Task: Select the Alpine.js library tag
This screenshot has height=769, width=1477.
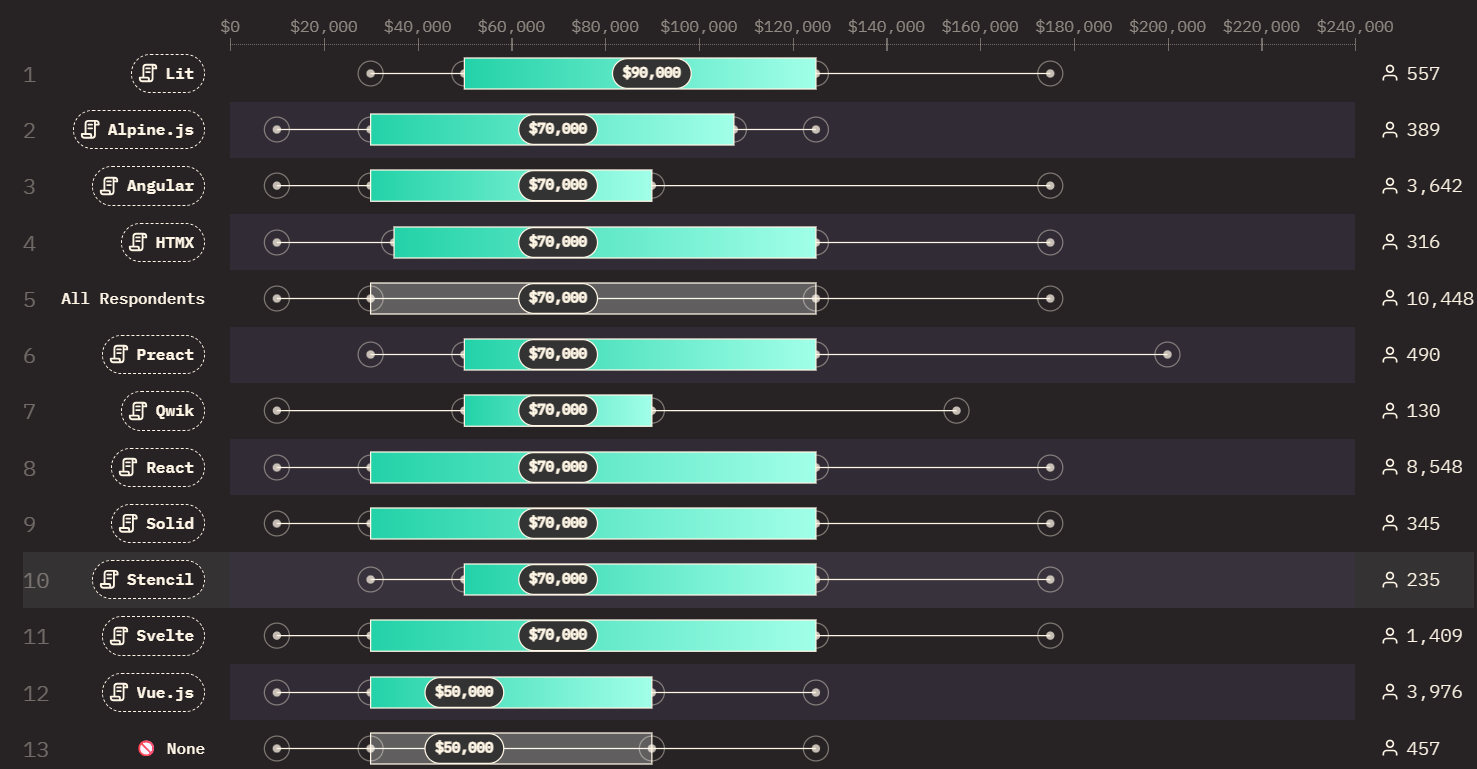Action: [x=139, y=130]
